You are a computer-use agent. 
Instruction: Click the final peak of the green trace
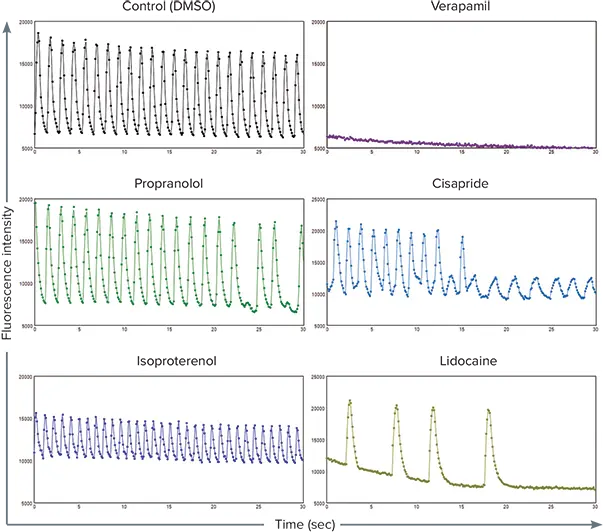tap(301, 227)
